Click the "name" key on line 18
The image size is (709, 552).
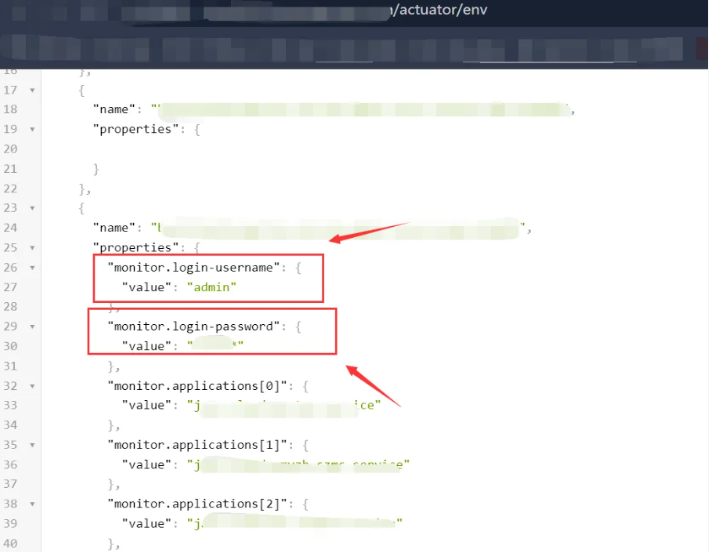[x=114, y=109]
